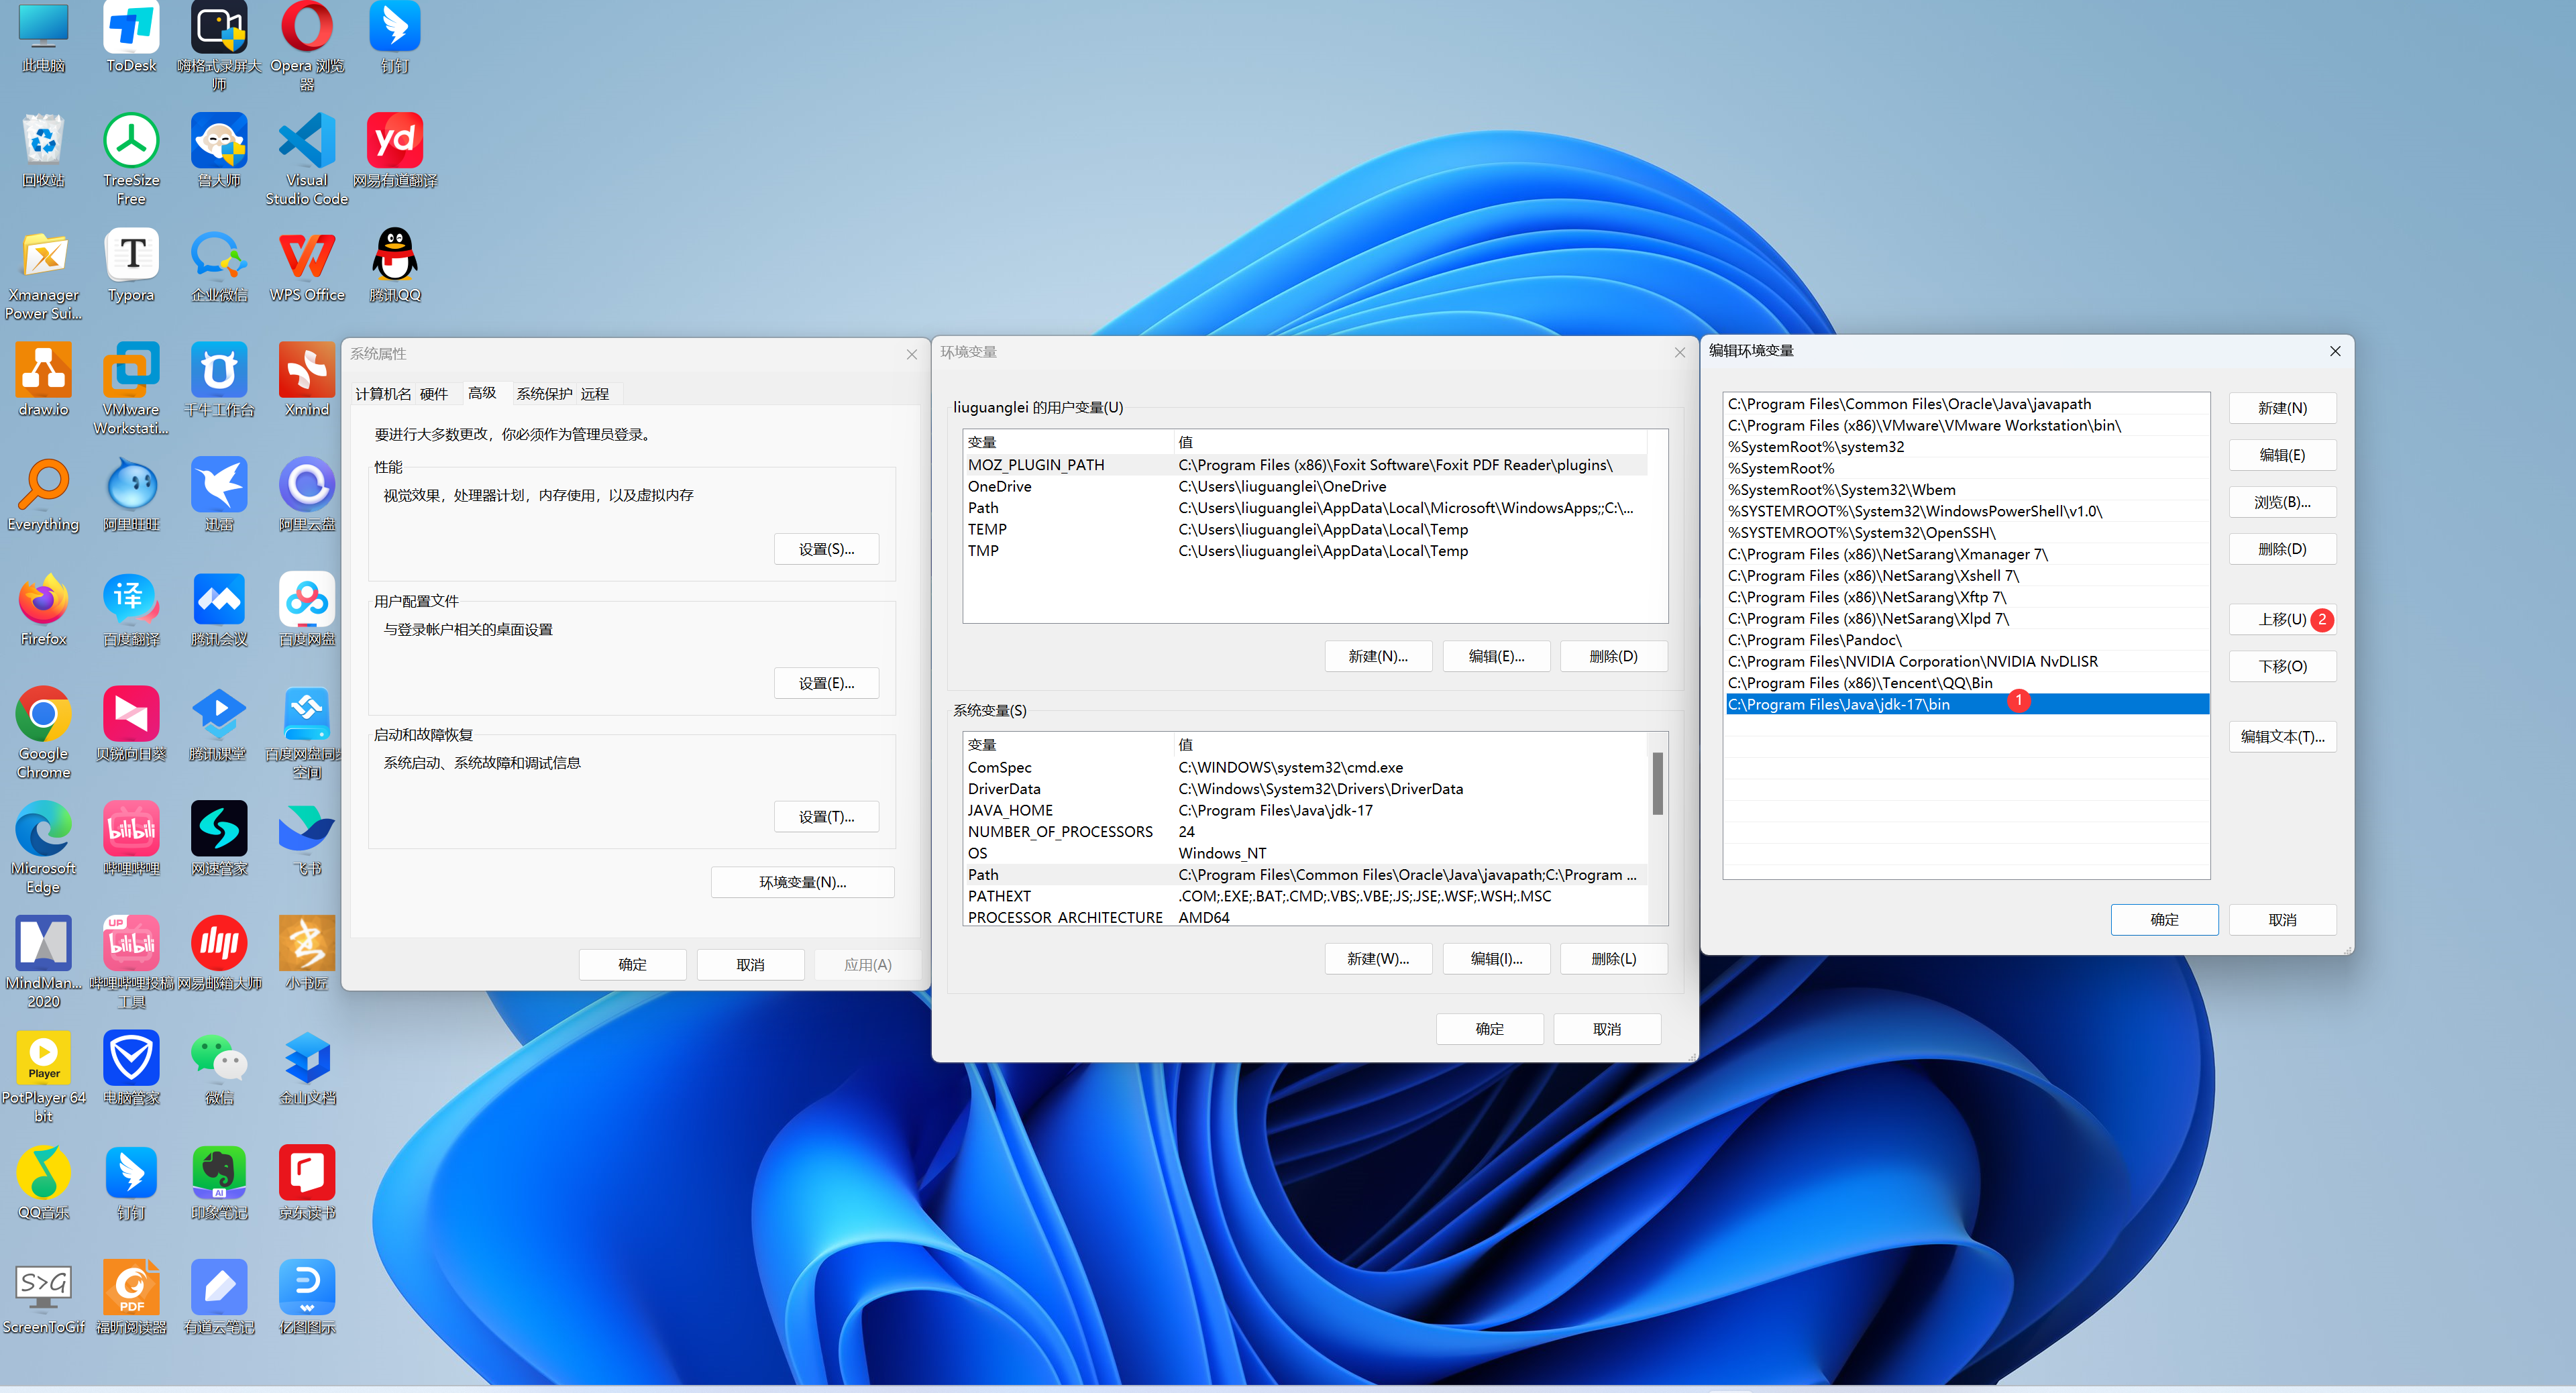Open Opera browser desktop icon
This screenshot has height=1393, width=2576.
pos(307,45)
